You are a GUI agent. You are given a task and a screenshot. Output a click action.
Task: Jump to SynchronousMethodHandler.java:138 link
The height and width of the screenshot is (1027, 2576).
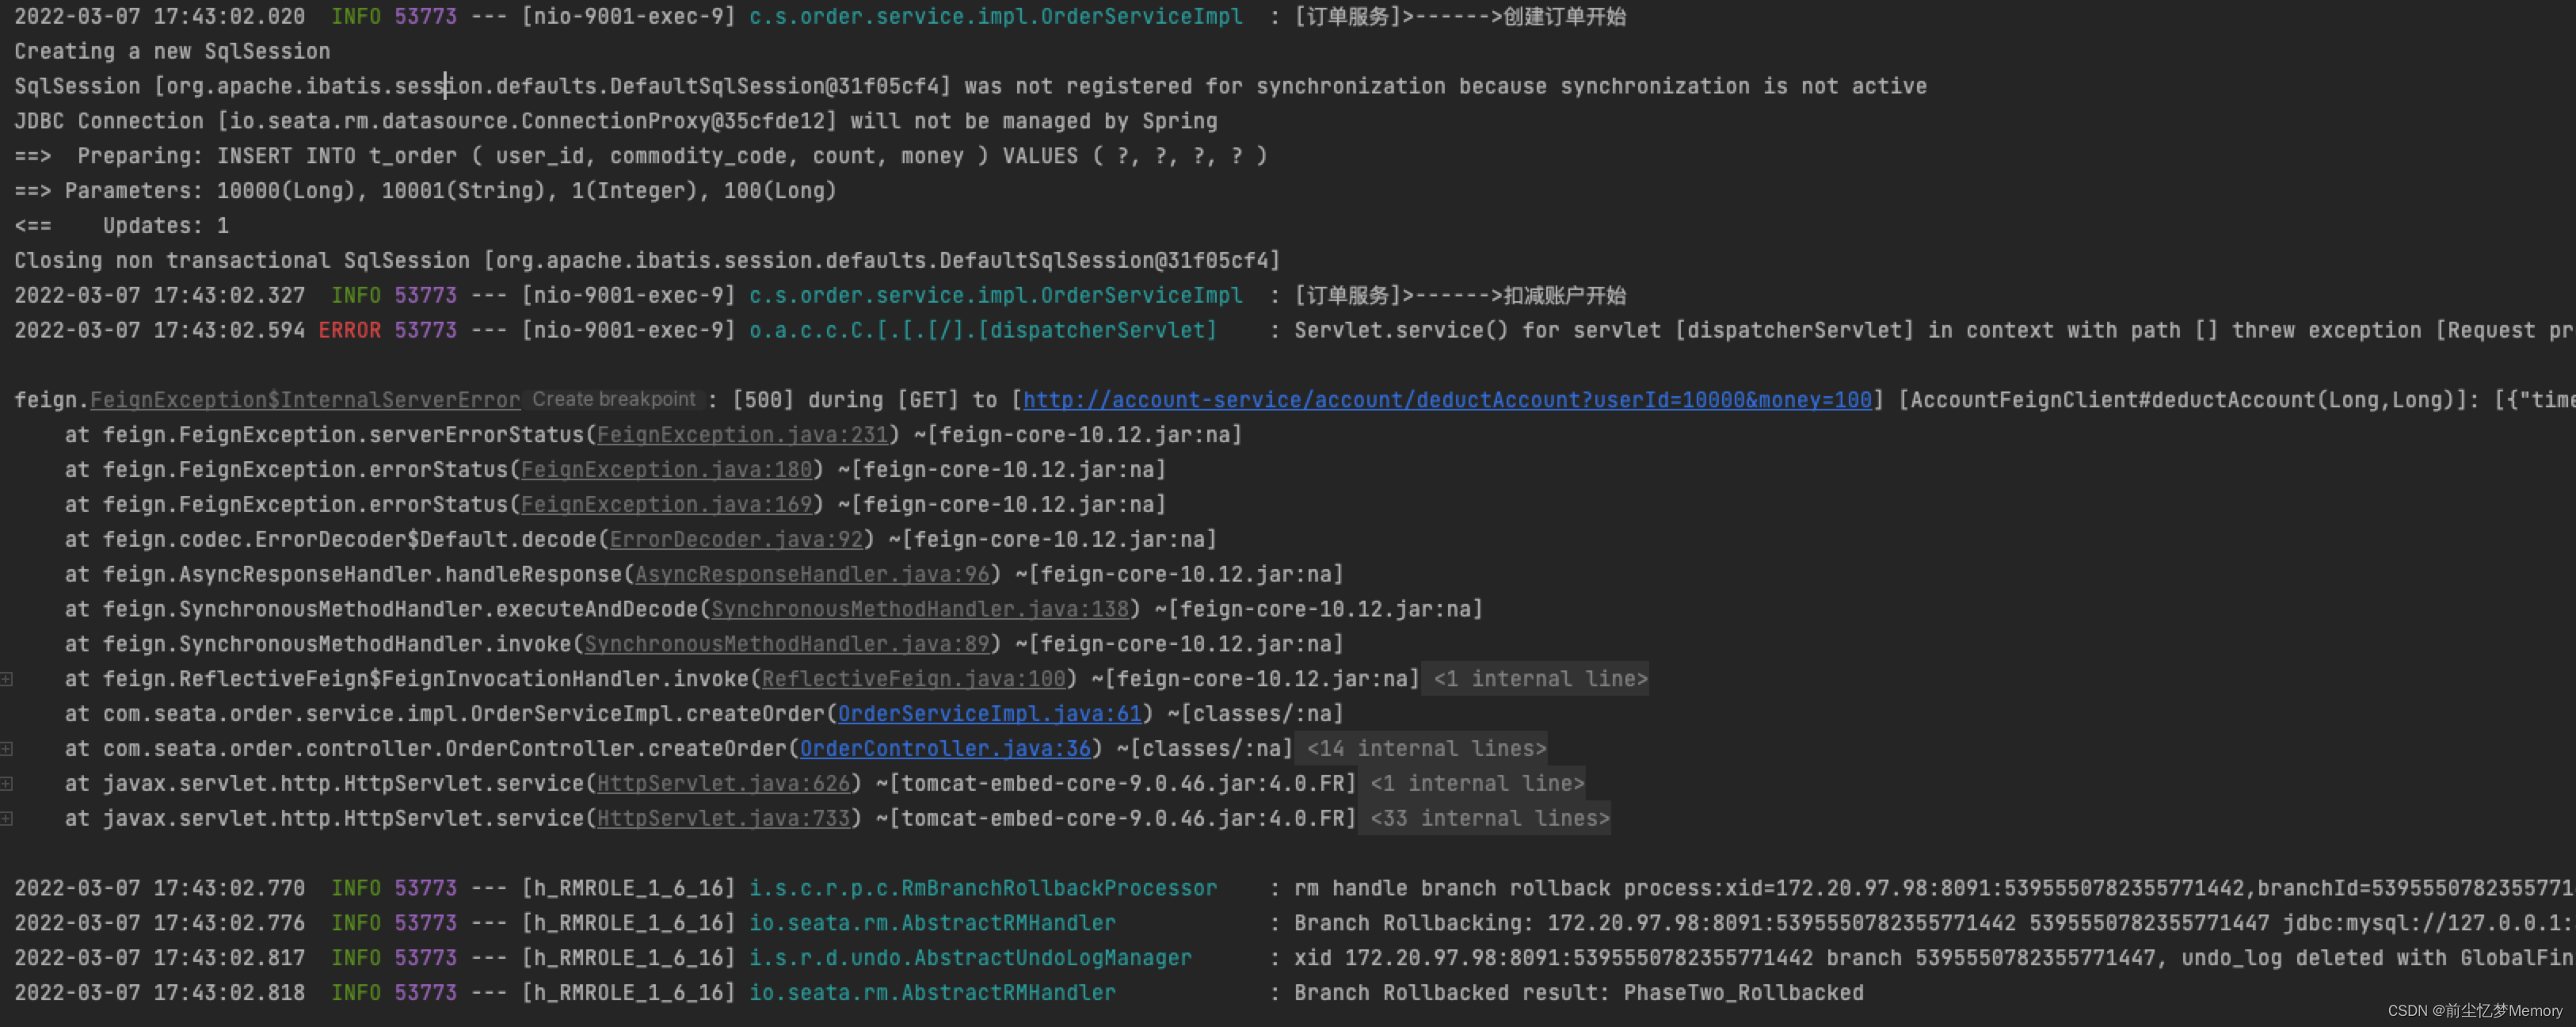click(919, 610)
